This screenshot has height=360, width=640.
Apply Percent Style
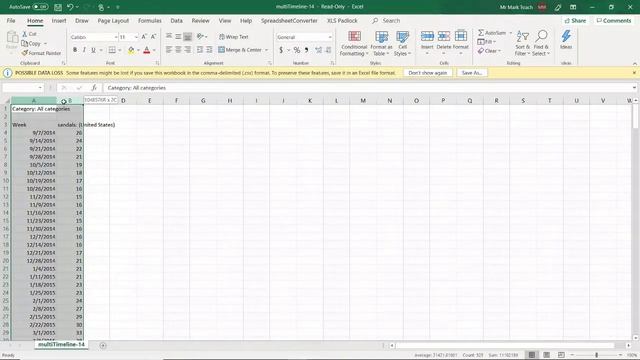click(297, 50)
